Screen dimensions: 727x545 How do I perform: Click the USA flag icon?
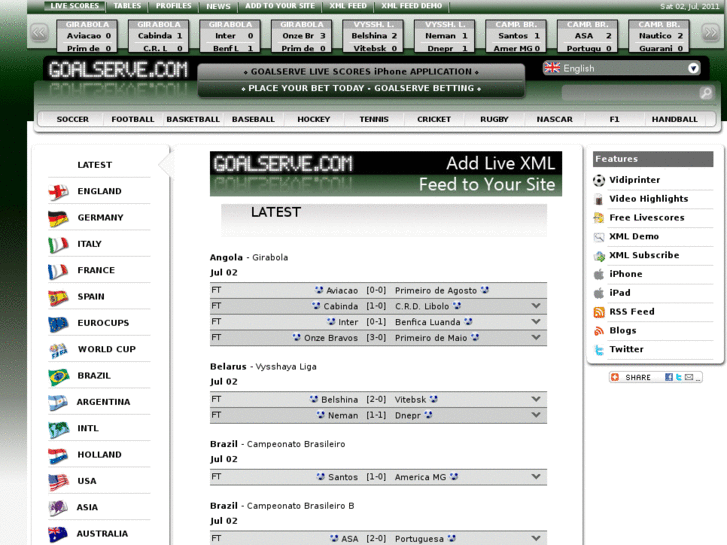[58, 482]
